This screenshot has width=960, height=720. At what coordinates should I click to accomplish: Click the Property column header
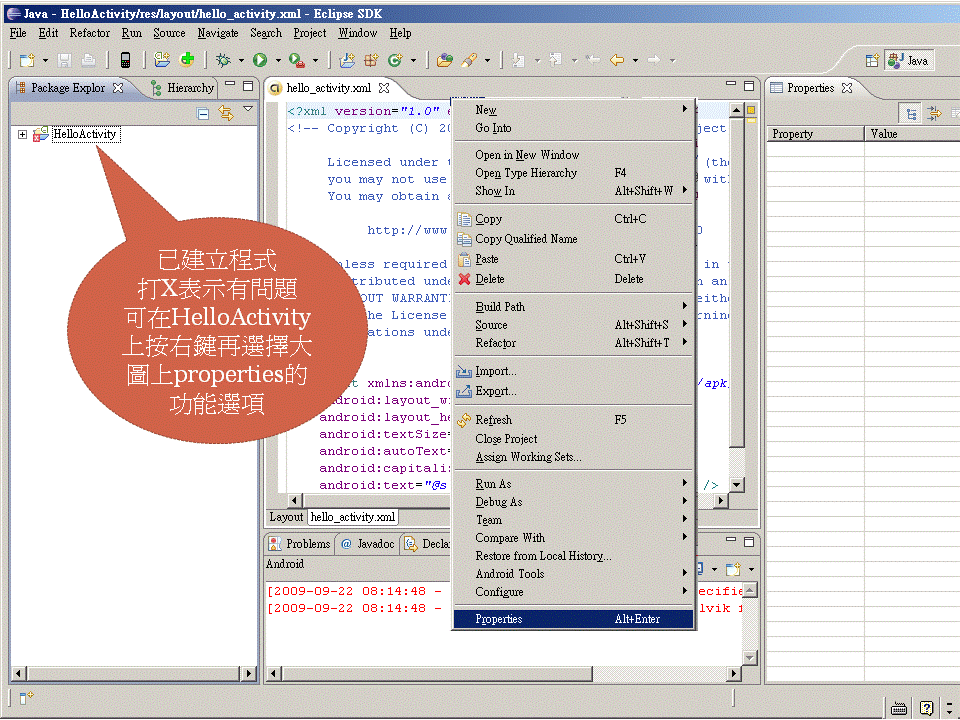coord(816,134)
